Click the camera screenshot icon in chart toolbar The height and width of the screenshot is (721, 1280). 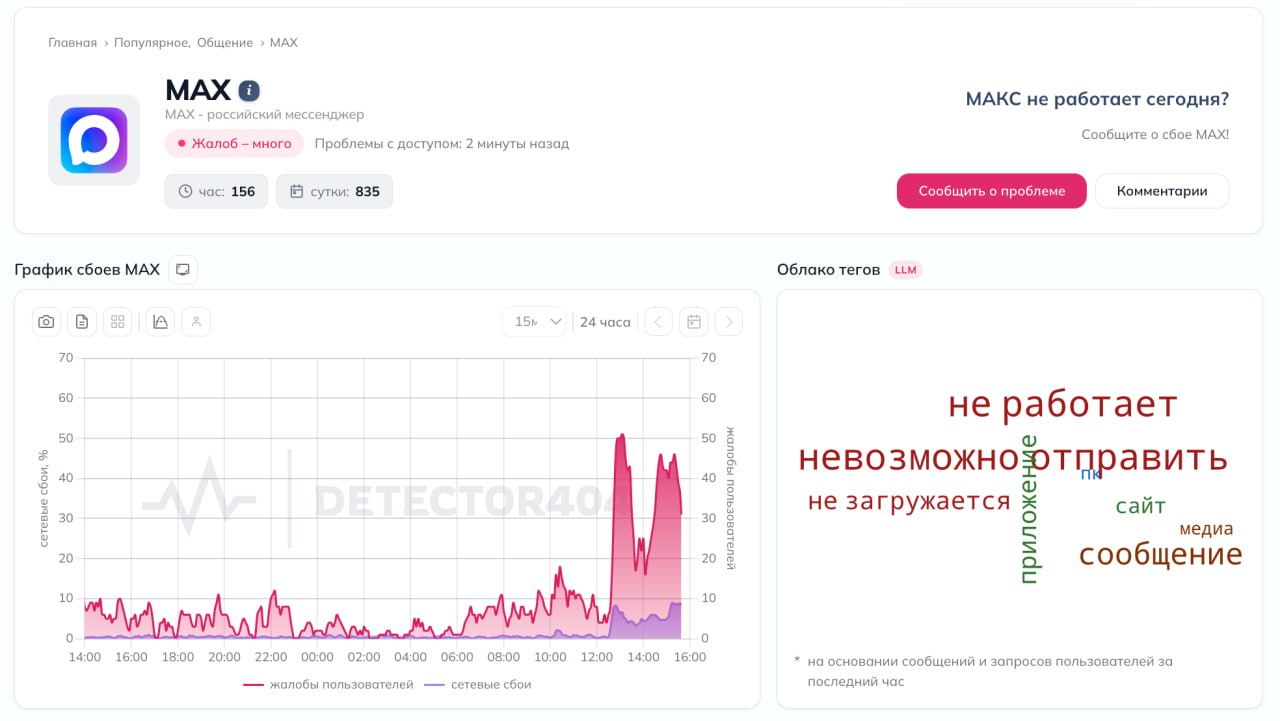pos(46,322)
